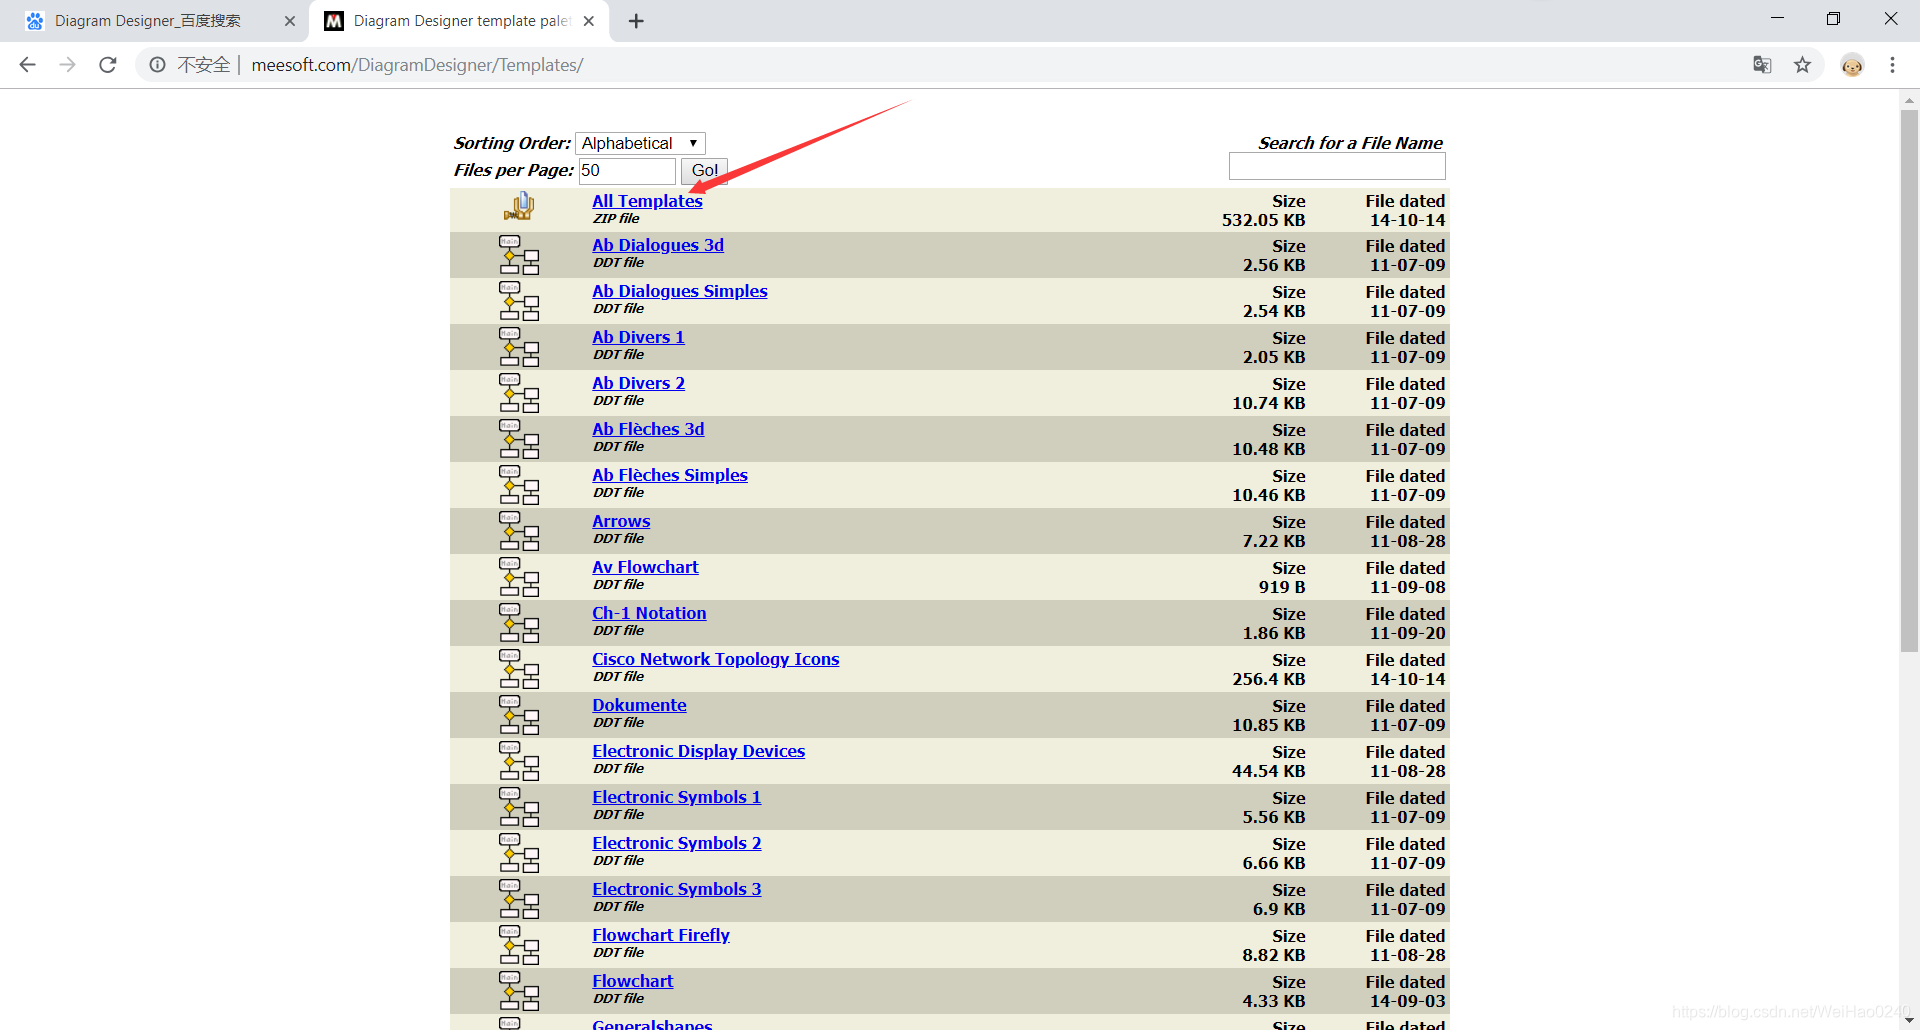The width and height of the screenshot is (1920, 1030).
Task: Click the browser address bar URL
Action: point(417,65)
